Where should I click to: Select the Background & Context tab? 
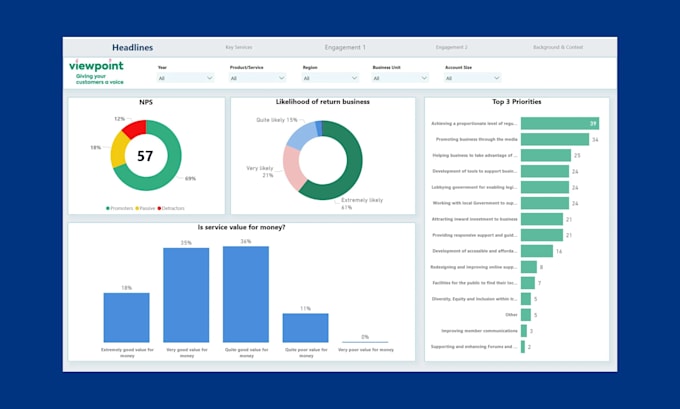[x=558, y=47]
